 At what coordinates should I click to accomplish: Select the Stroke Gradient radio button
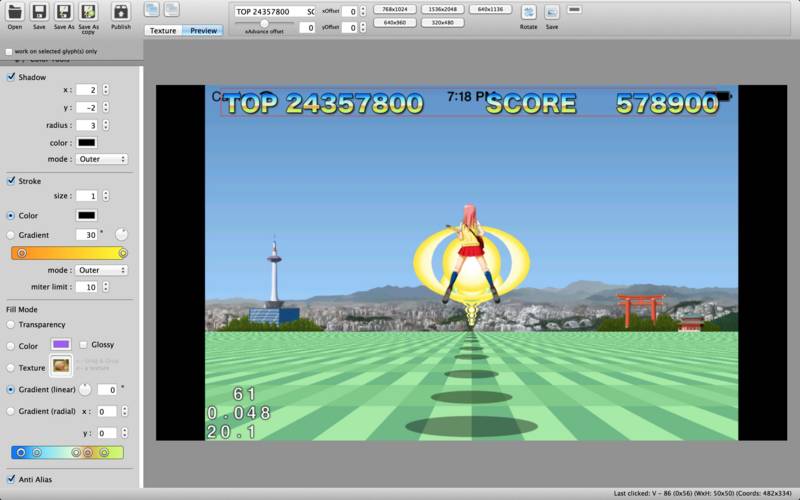coord(11,235)
